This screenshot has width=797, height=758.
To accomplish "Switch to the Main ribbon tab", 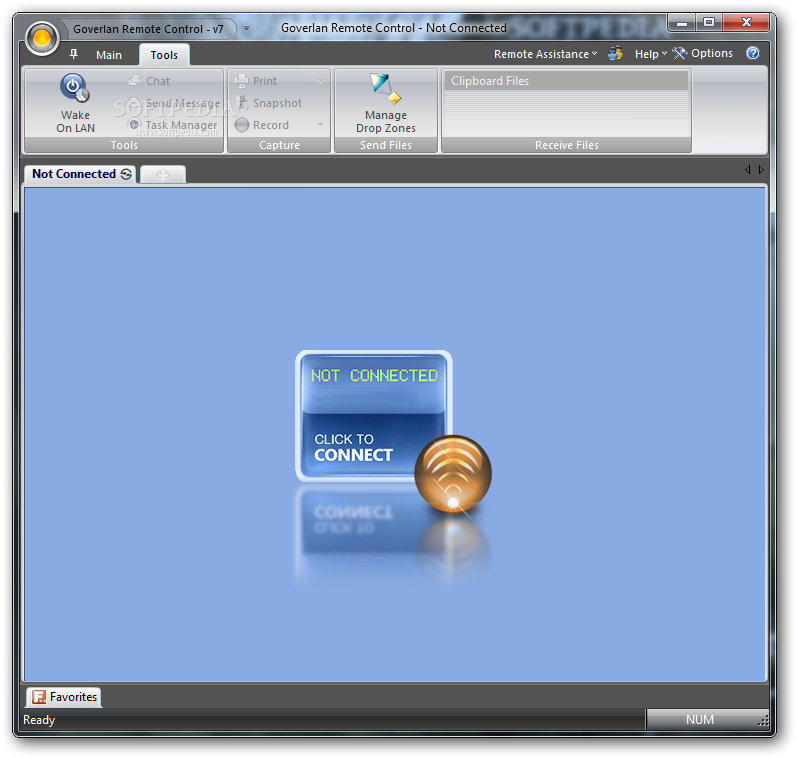I will 109,55.
